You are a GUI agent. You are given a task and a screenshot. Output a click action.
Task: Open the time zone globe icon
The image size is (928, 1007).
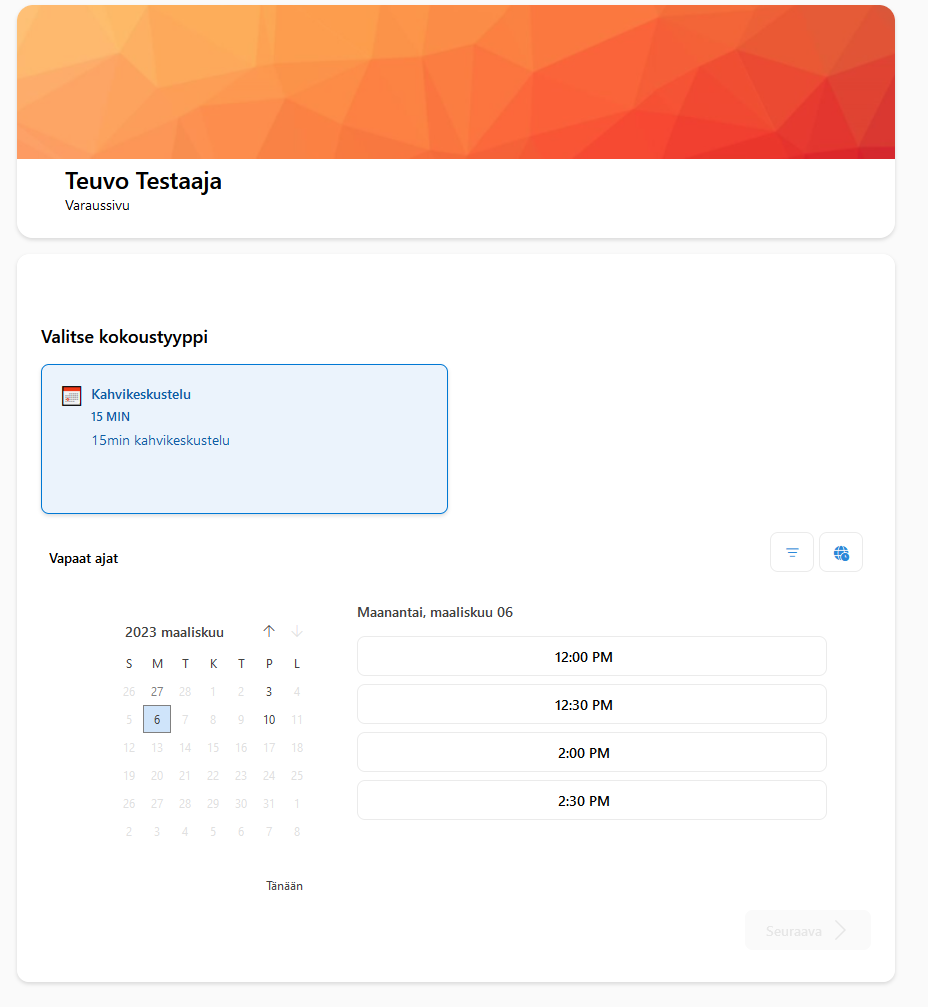(841, 552)
